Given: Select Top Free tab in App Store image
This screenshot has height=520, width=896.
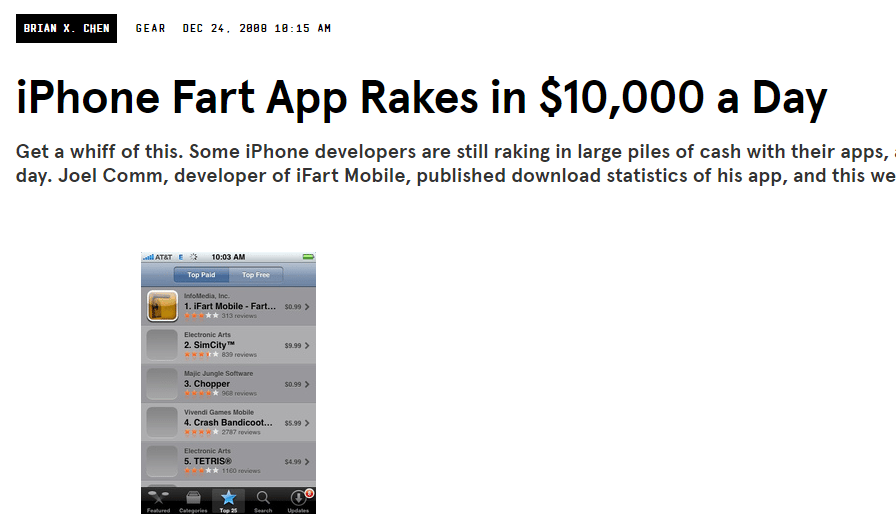Looking at the screenshot, I should pyautogui.click(x=255, y=275).
